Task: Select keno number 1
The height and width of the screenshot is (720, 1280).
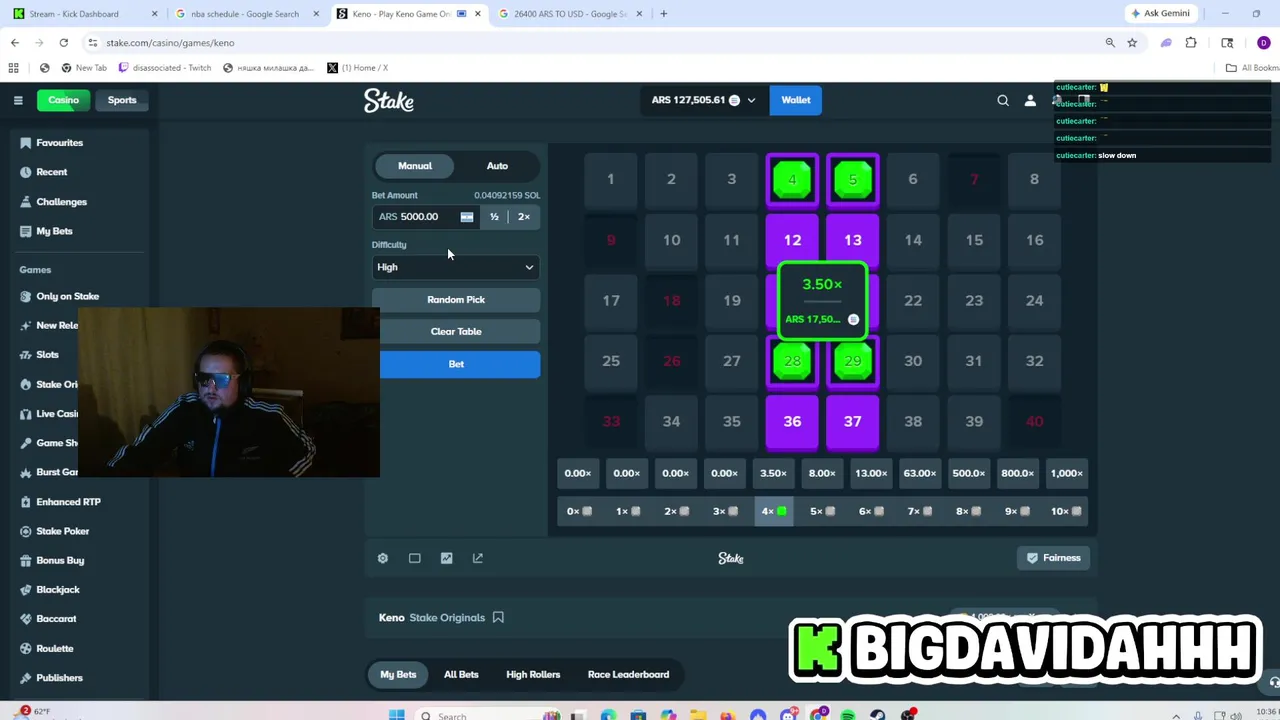Action: 611,180
